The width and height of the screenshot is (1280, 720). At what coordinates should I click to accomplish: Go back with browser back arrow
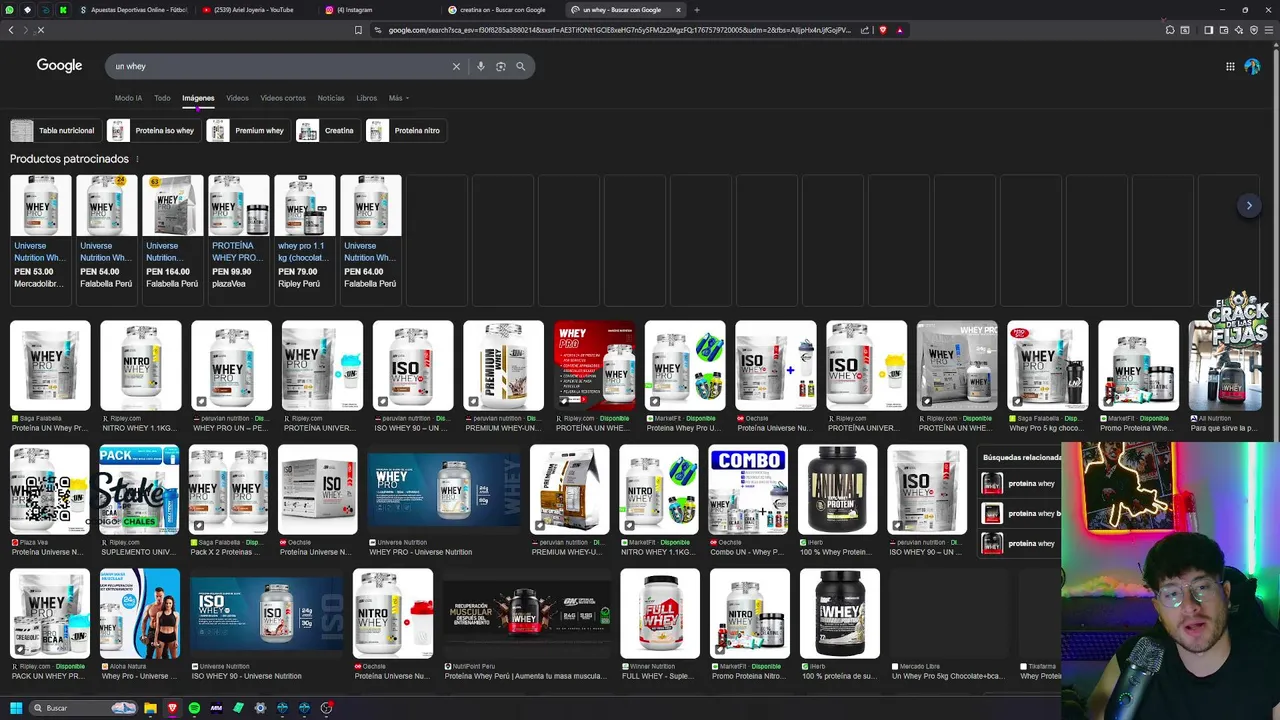(x=11, y=30)
